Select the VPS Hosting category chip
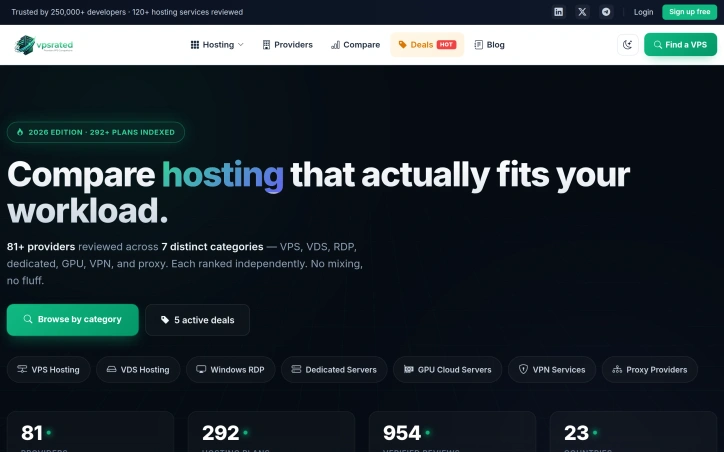 pyautogui.click(x=48, y=369)
